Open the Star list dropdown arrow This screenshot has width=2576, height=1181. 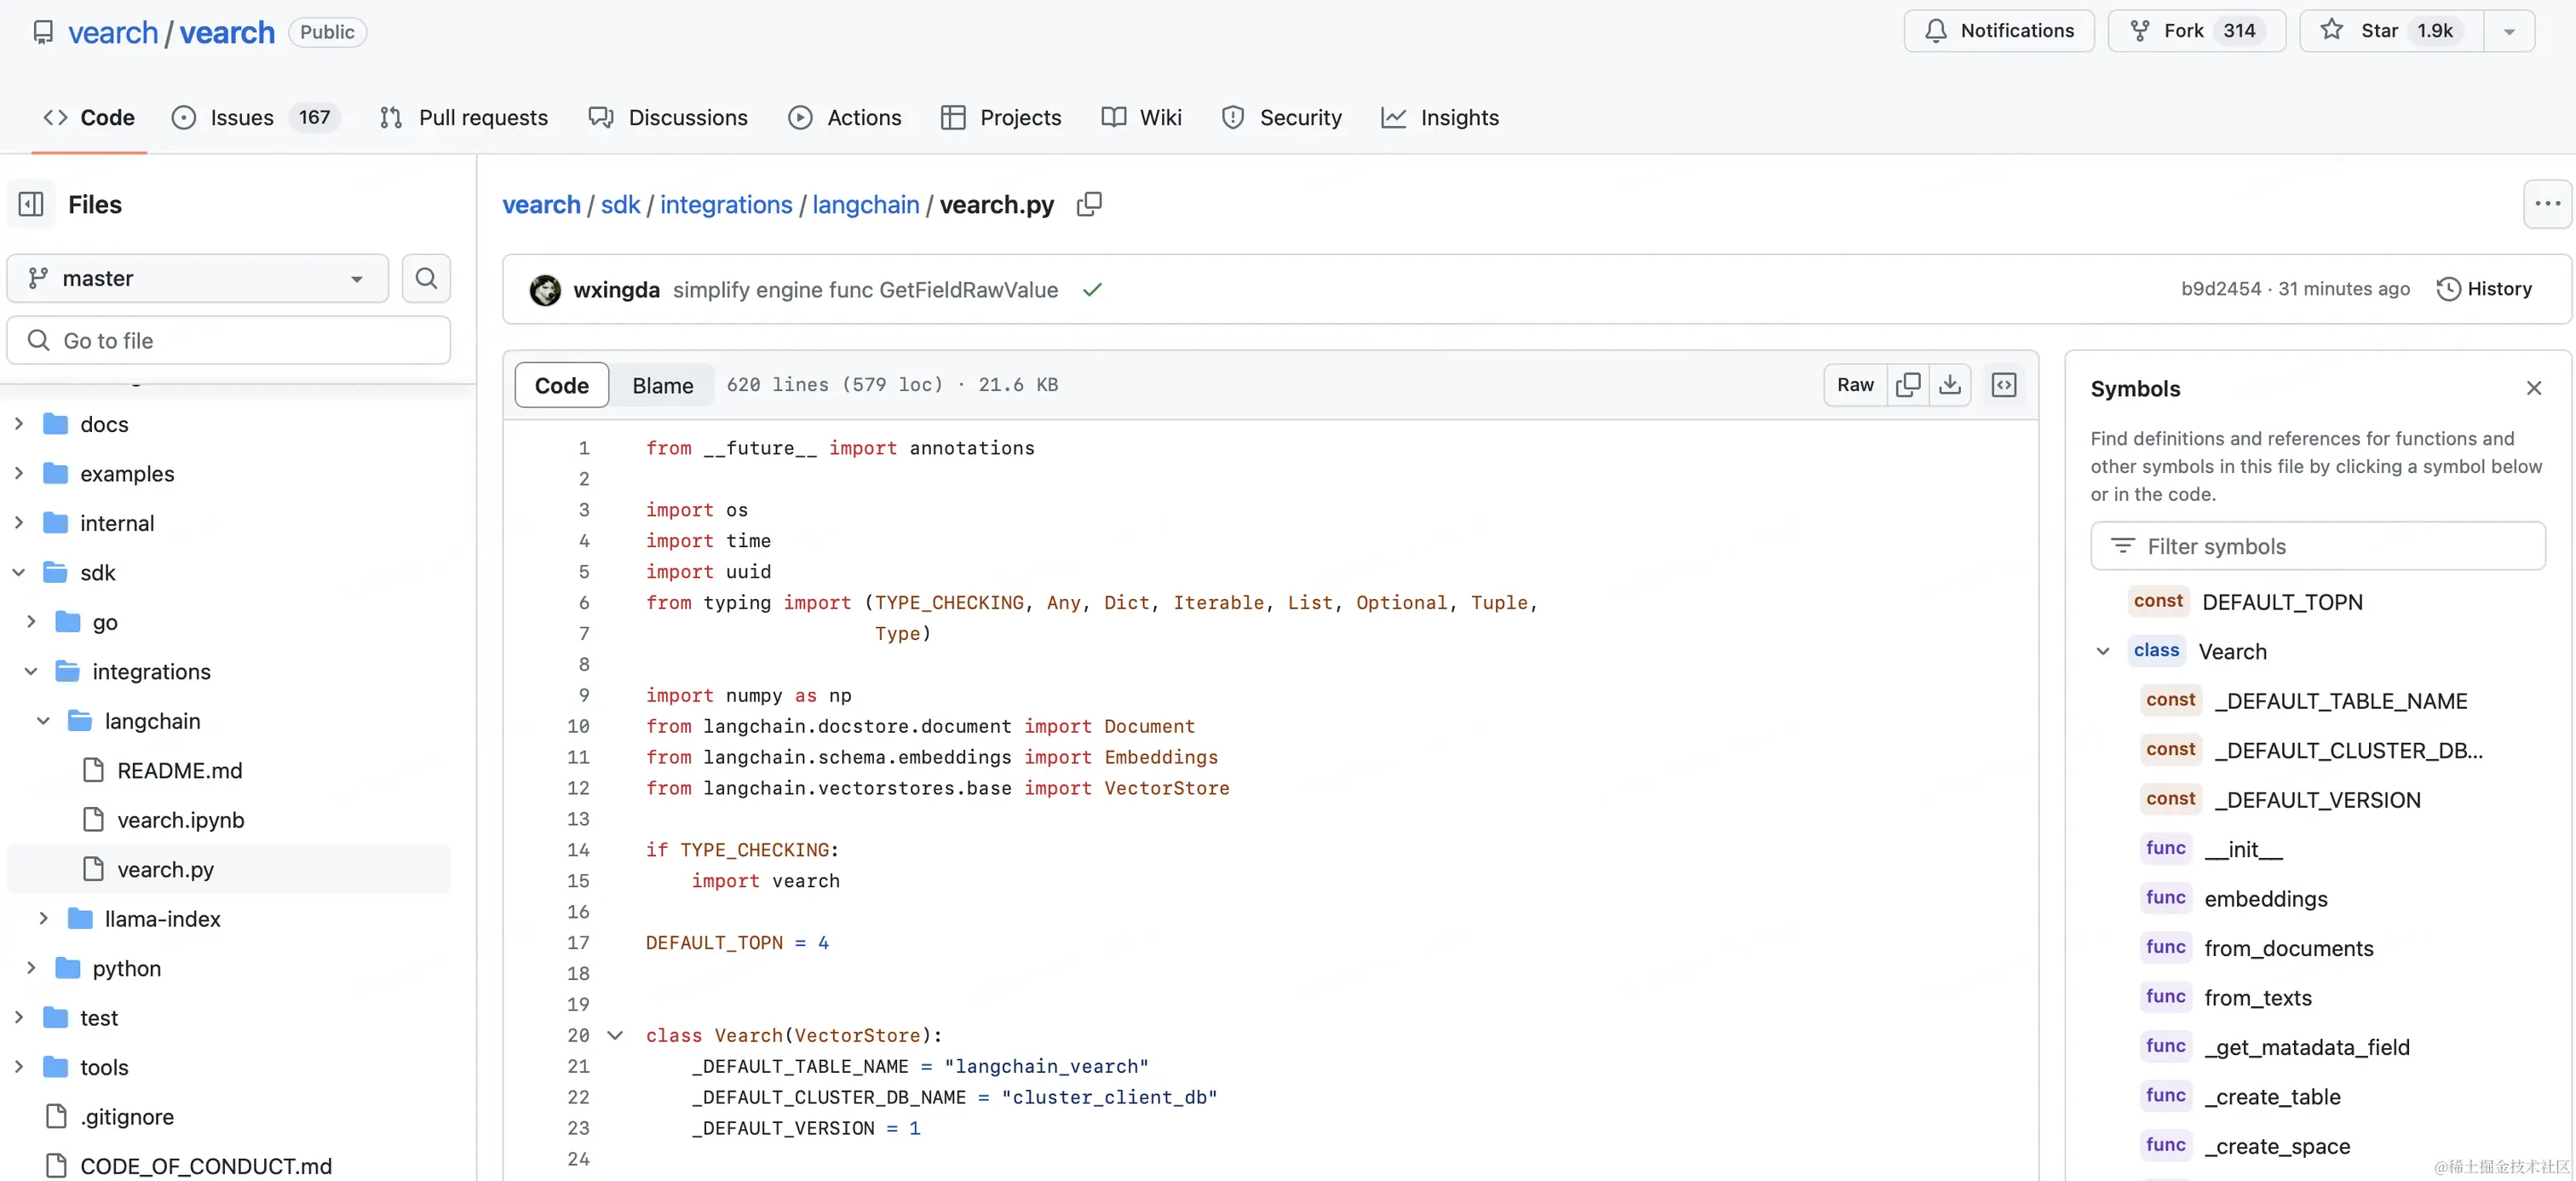2509,31
